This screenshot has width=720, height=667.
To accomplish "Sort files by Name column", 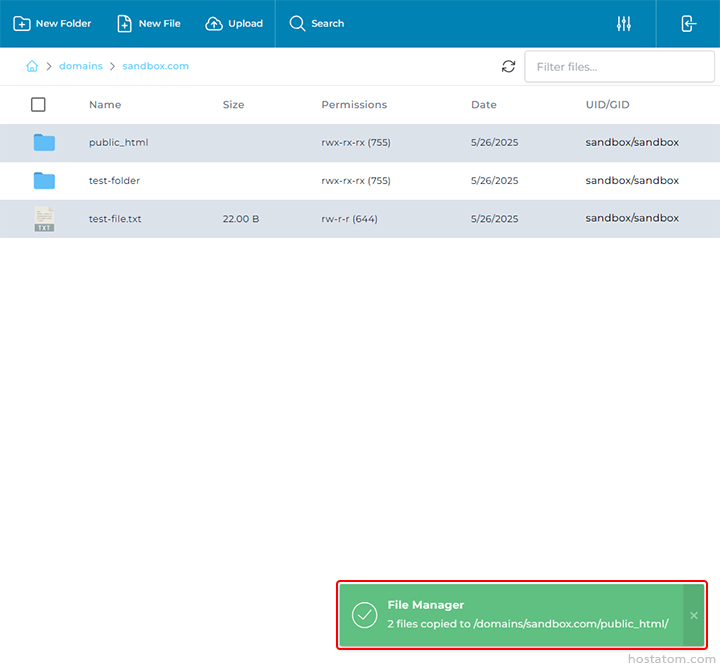I will click(105, 105).
